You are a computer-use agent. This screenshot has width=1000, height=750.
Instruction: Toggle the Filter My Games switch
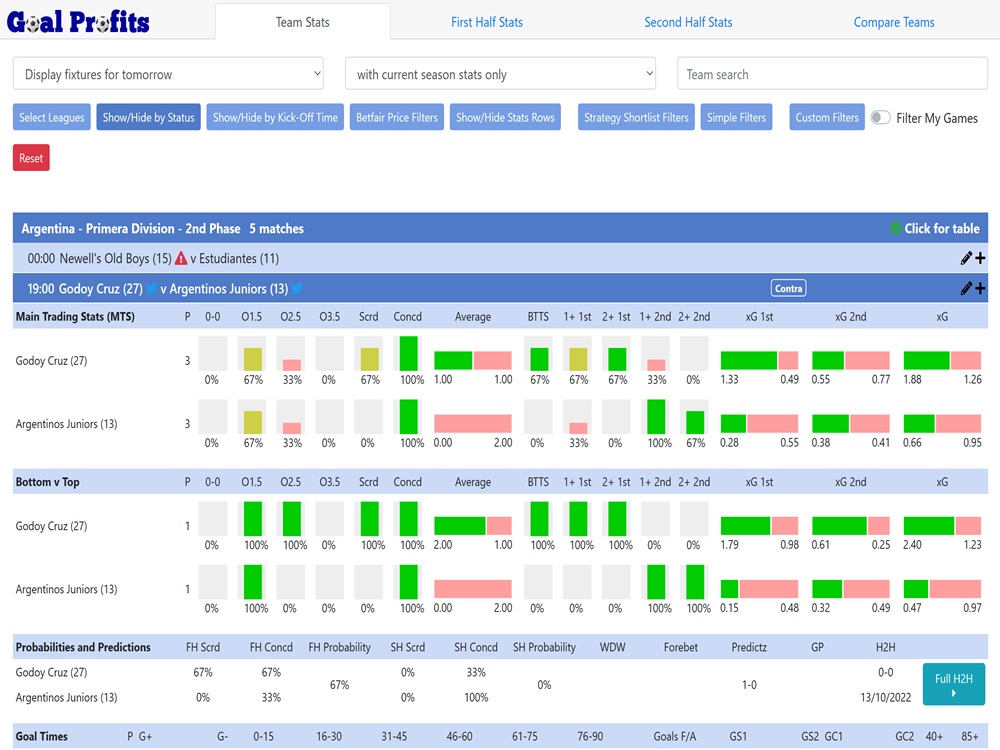[x=880, y=118]
